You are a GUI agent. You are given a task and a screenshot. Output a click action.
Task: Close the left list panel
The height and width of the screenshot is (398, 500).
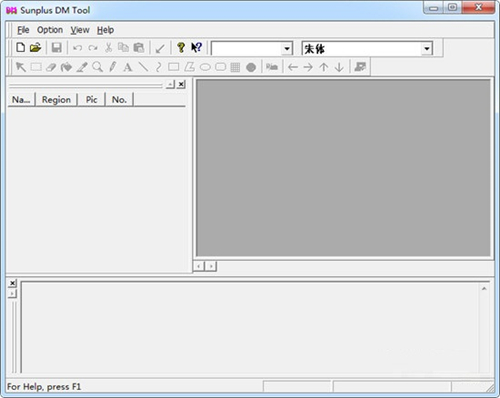pos(181,84)
